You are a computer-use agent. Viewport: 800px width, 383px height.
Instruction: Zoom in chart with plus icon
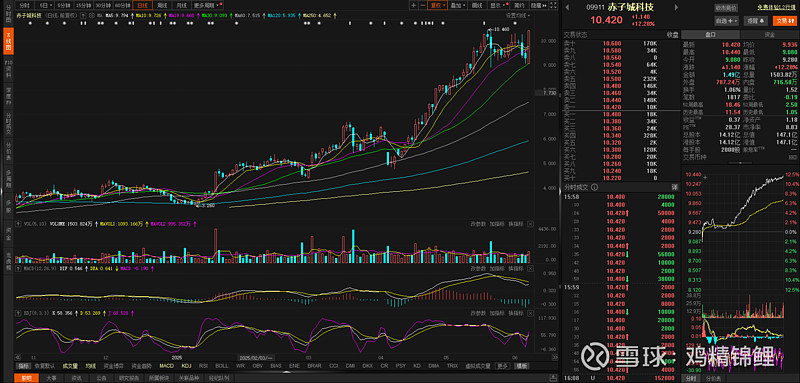tap(414, 5)
